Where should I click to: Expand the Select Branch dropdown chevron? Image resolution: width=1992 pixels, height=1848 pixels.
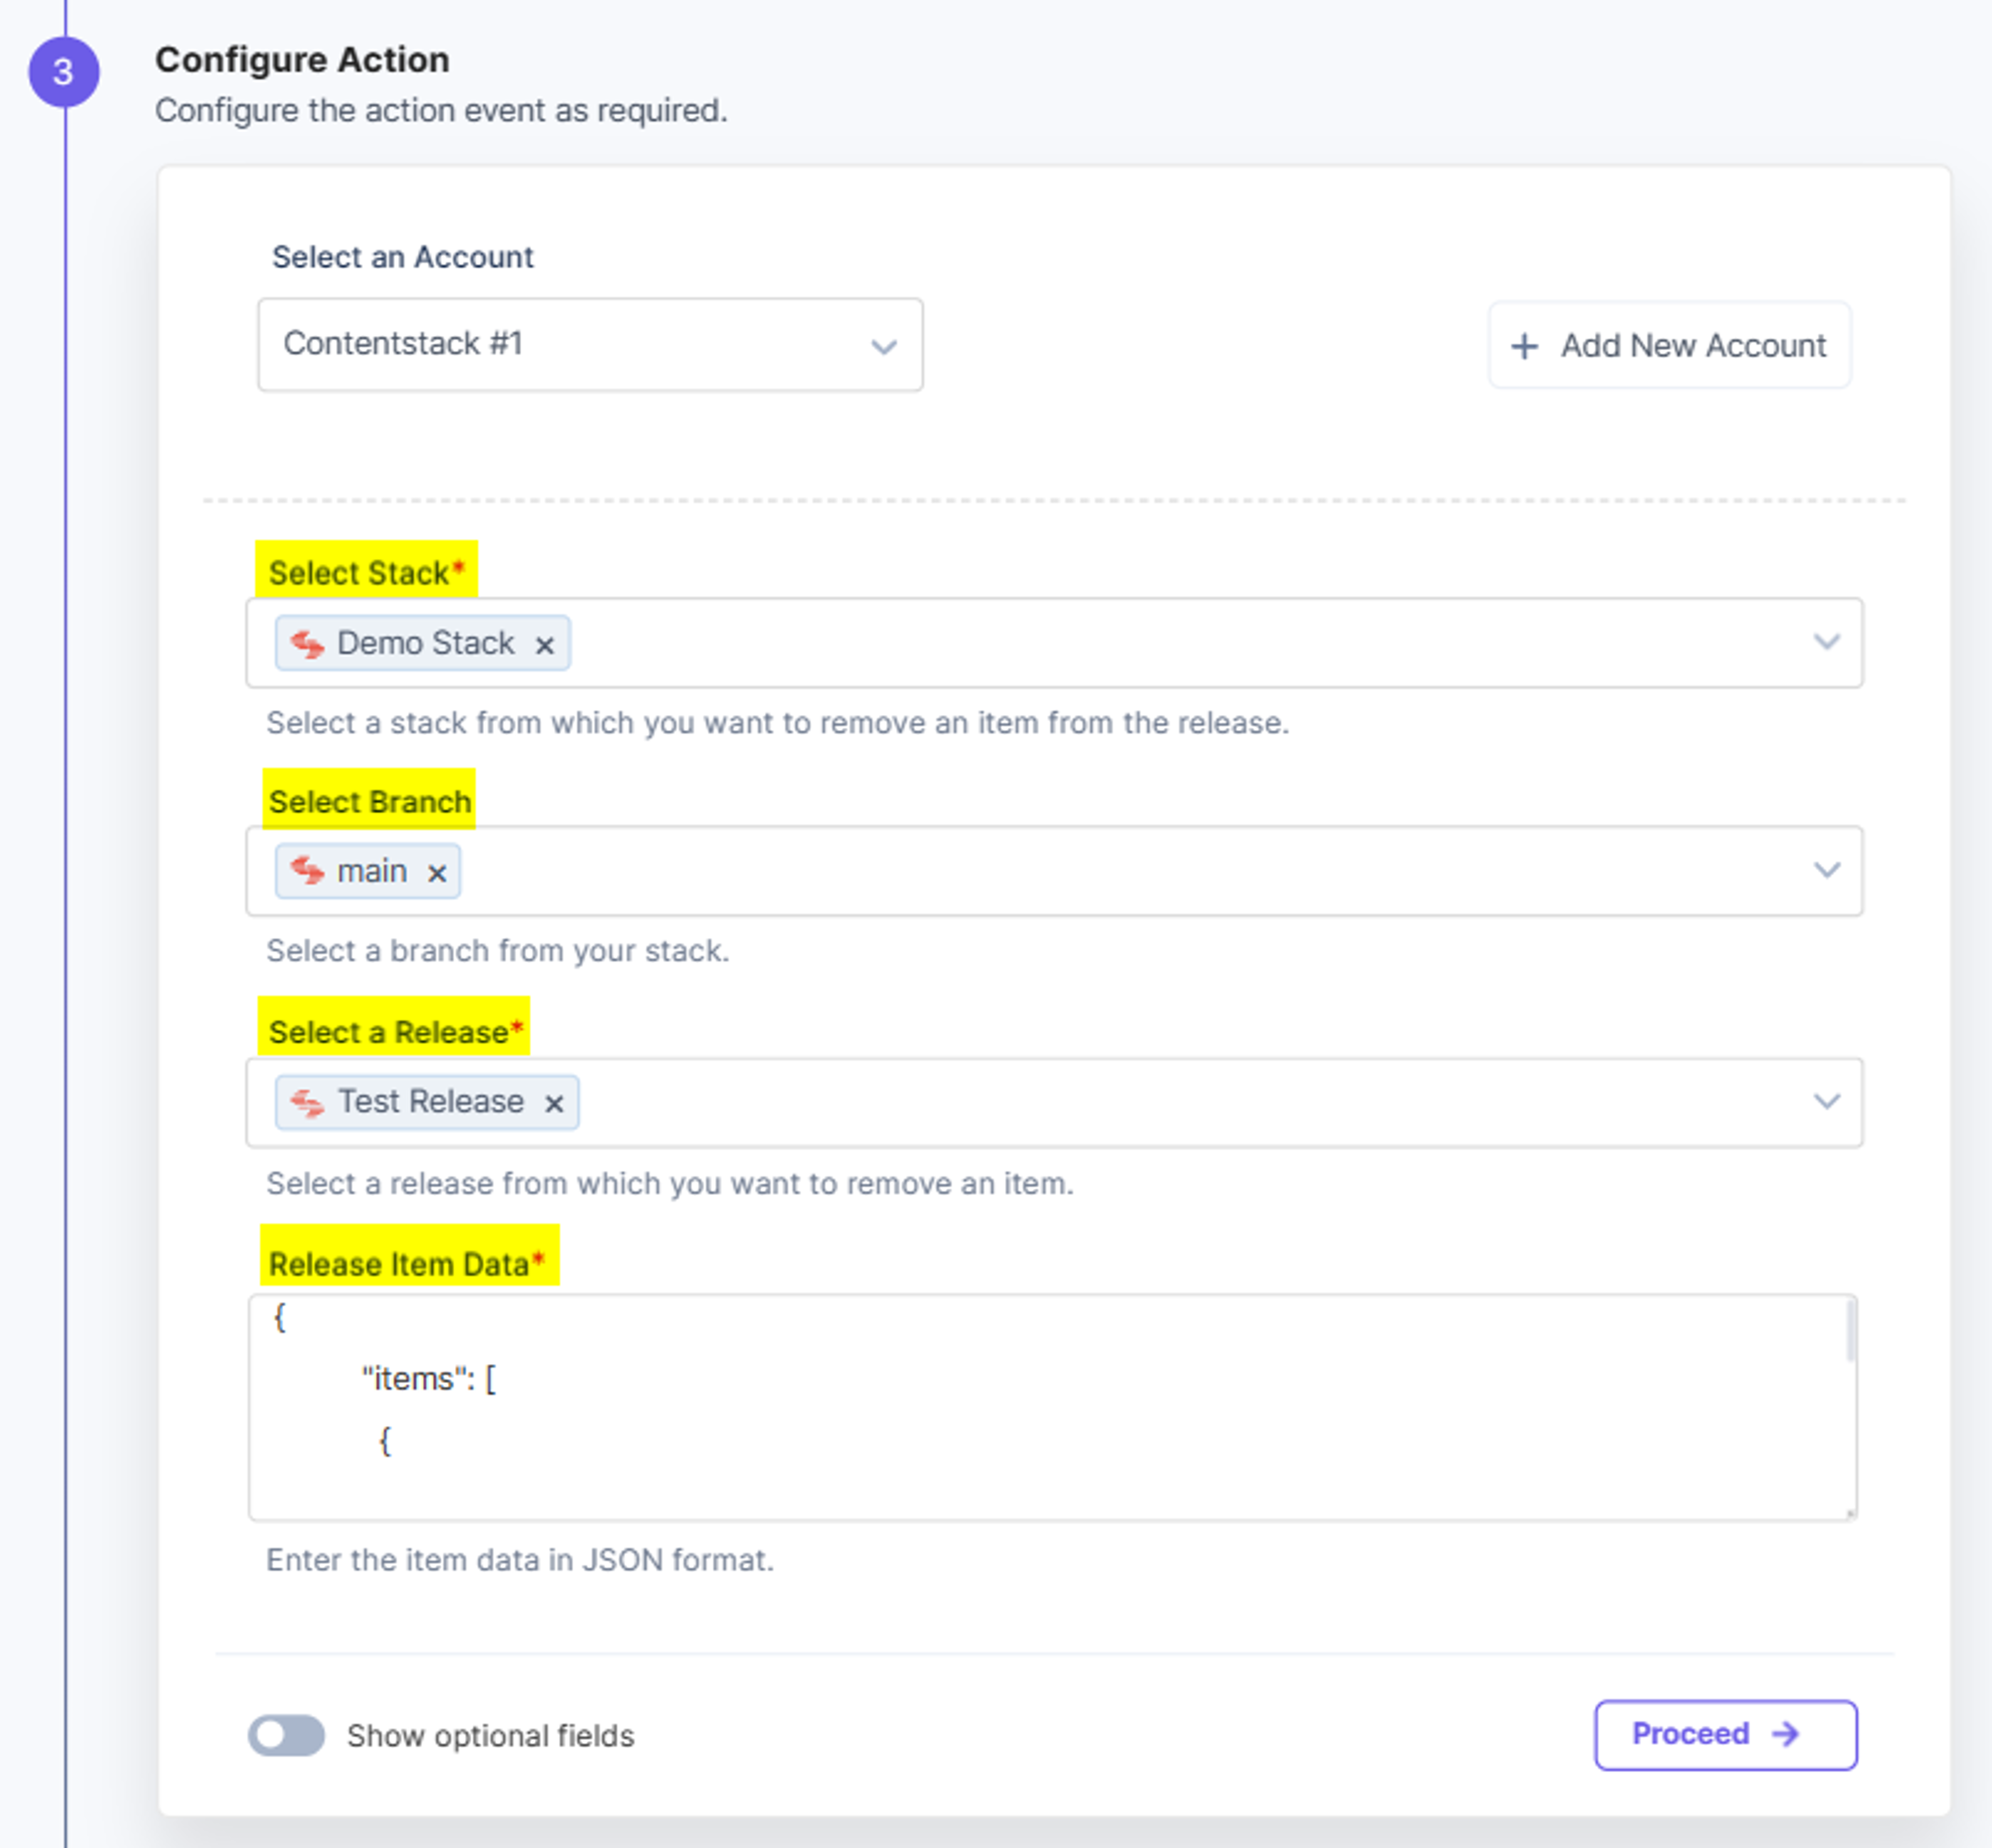1826,870
